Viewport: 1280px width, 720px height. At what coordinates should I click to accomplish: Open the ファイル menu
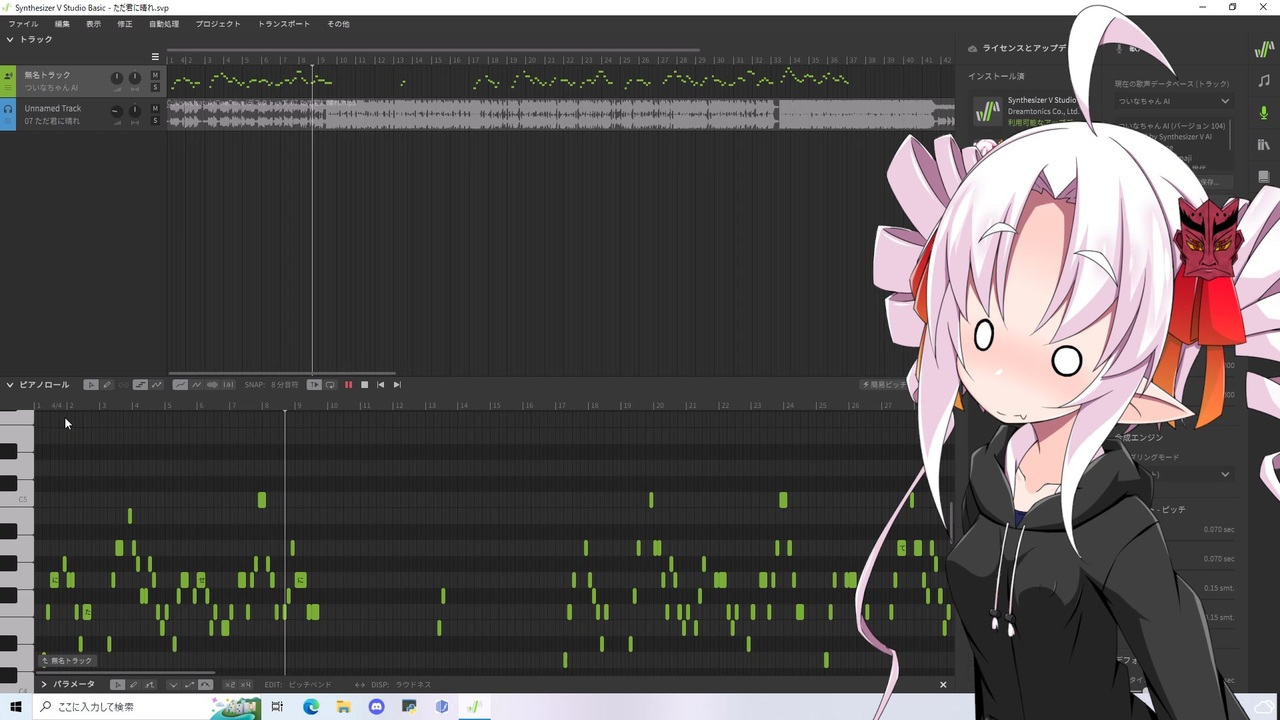[23, 24]
